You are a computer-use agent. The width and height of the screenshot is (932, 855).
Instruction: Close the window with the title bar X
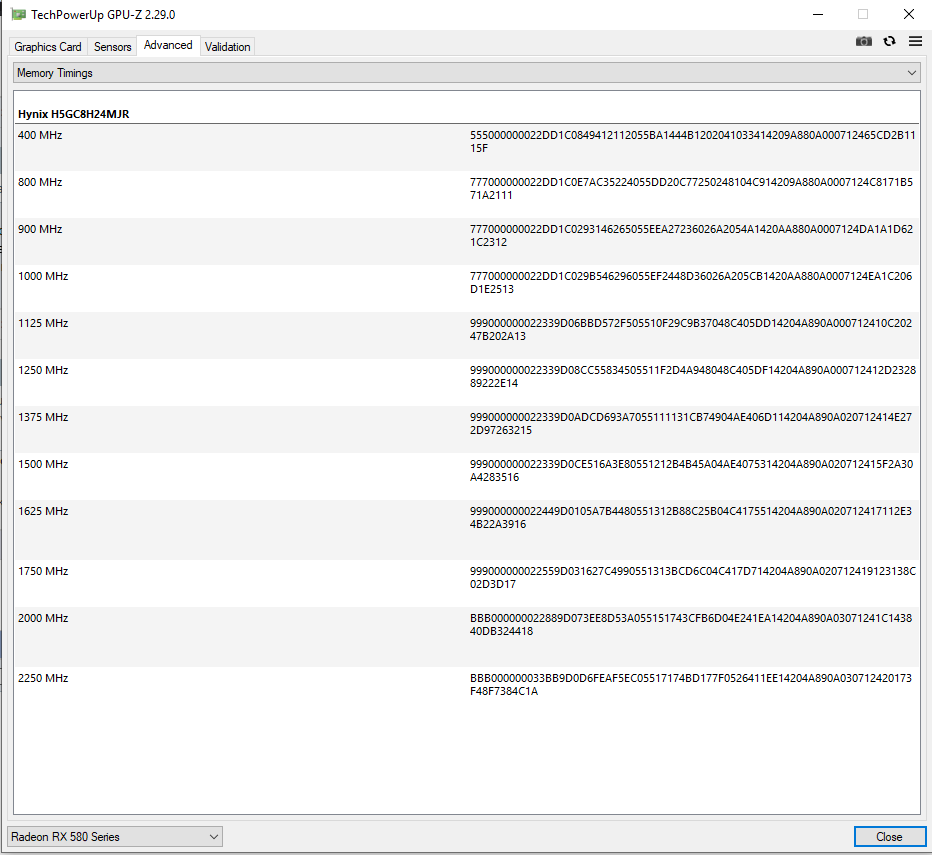pos(908,14)
